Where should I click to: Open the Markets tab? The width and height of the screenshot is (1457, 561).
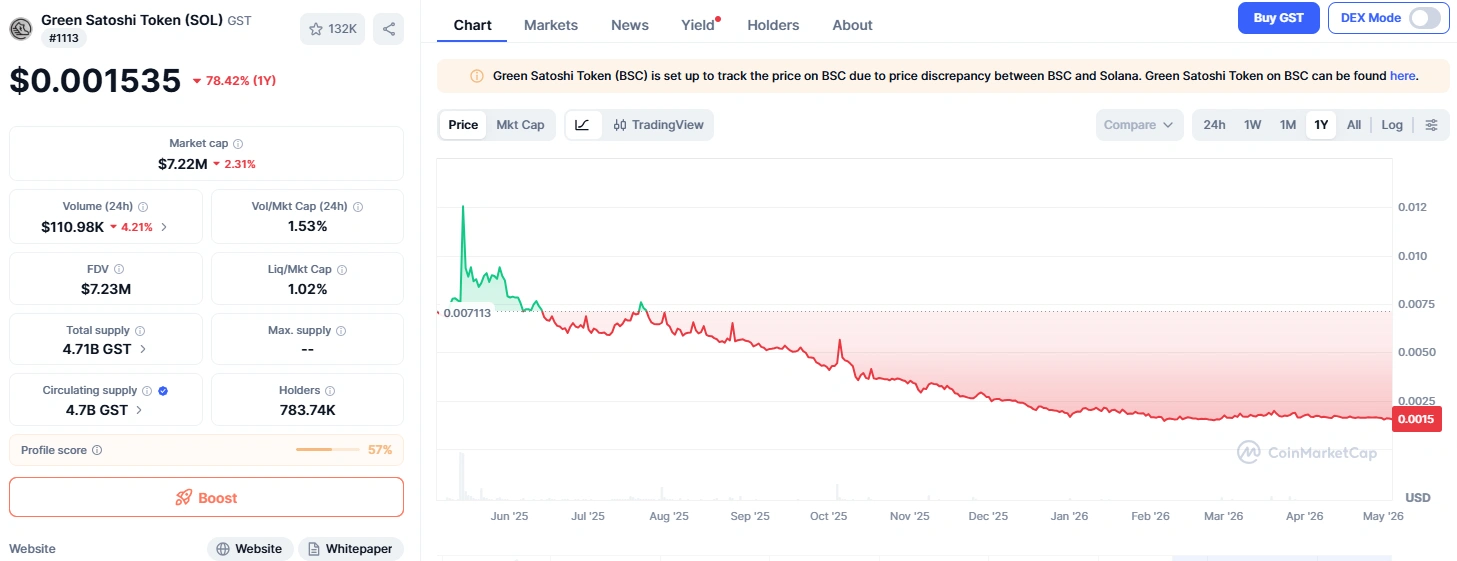[x=551, y=25]
